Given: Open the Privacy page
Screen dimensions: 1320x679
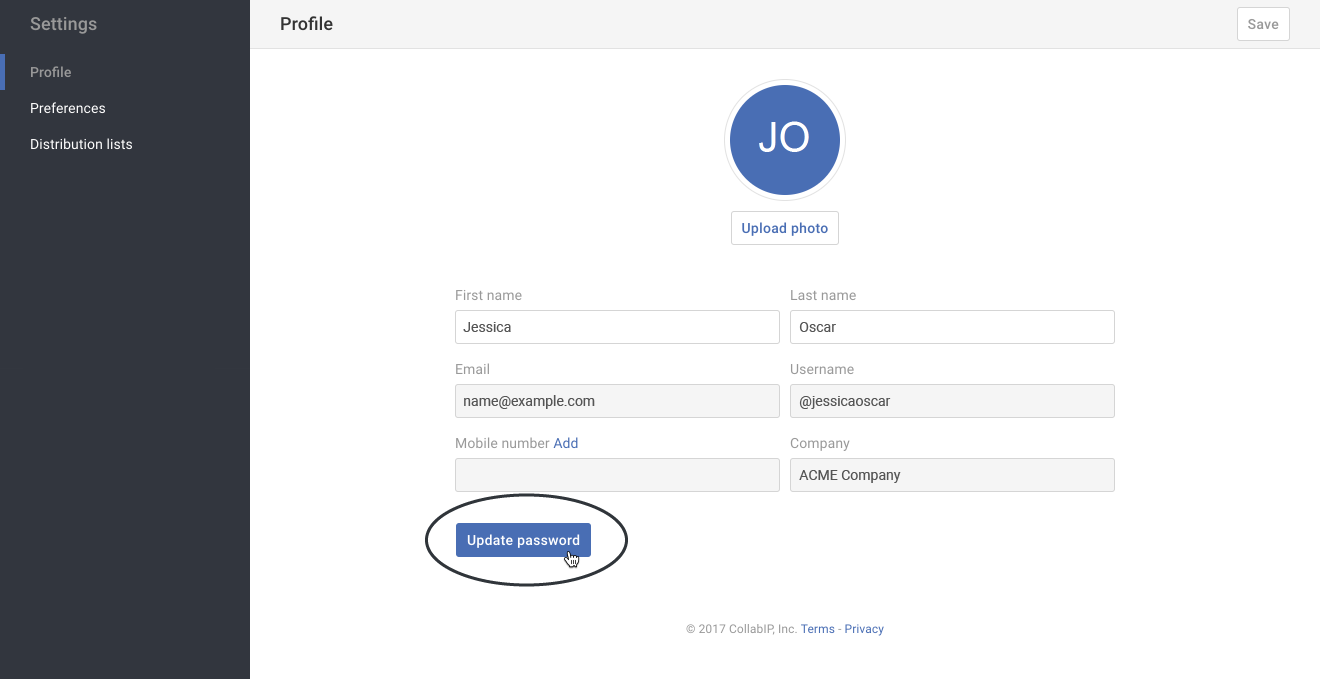Looking at the screenshot, I should click(863, 628).
